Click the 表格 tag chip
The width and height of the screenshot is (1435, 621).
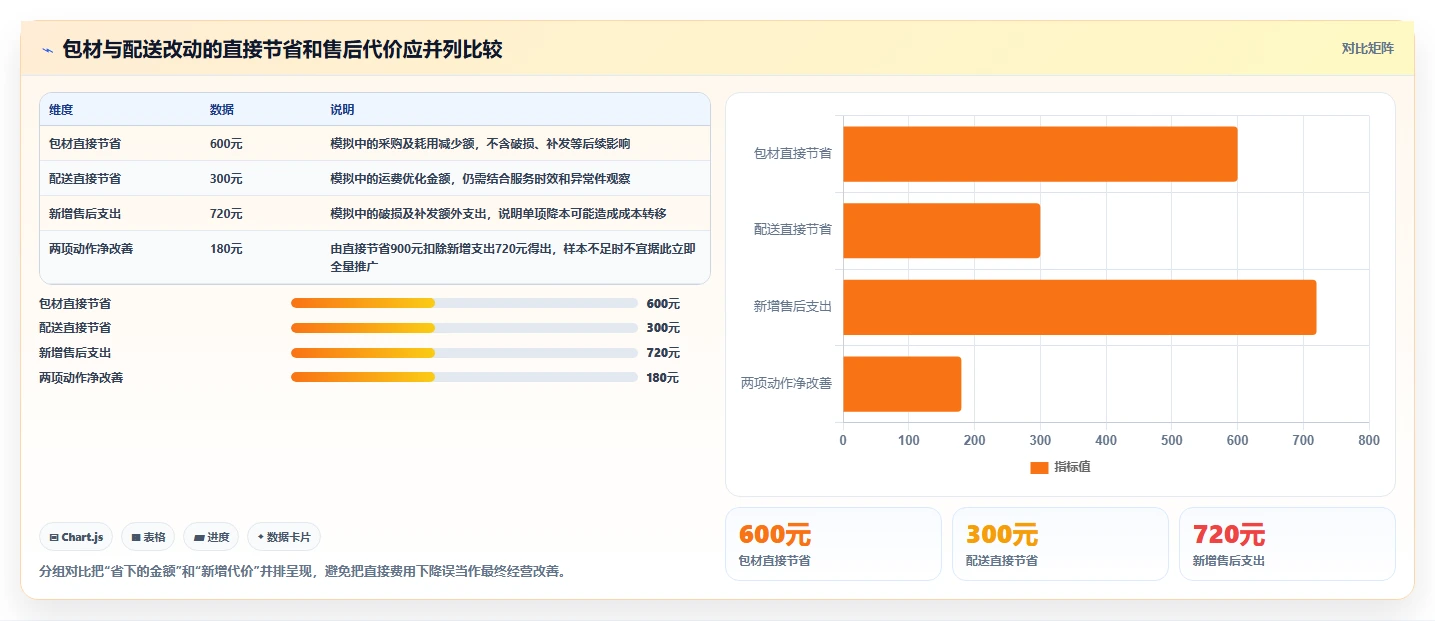[x=148, y=537]
